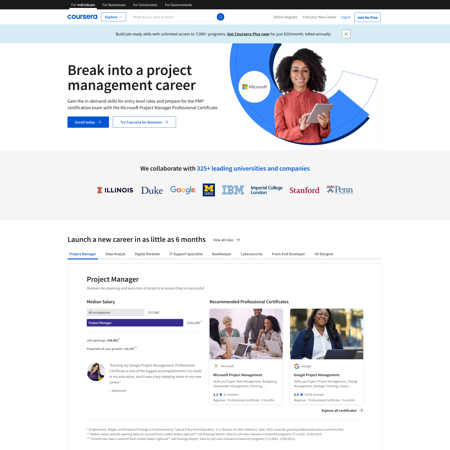Select the Data Analyst role tab
This screenshot has width=450, height=450.
[115, 254]
